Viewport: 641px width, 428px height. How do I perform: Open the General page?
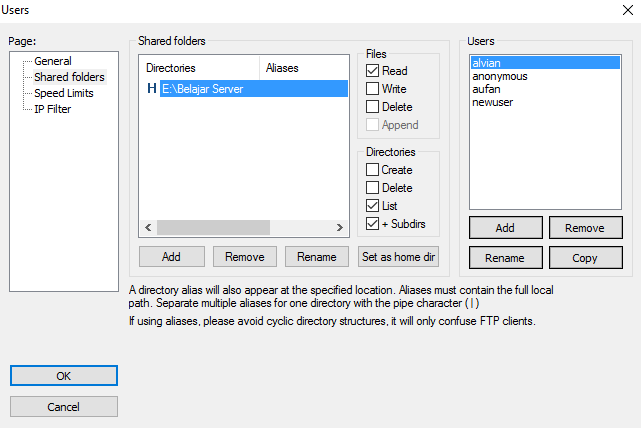click(x=53, y=61)
